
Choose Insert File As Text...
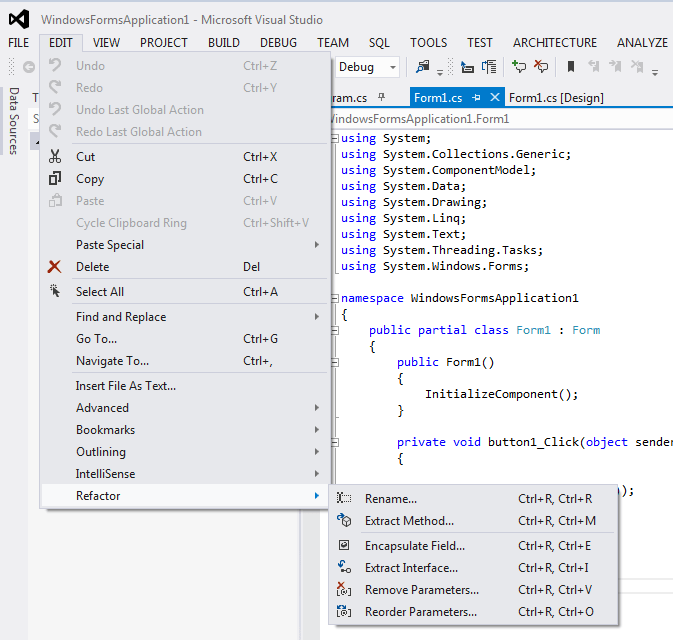[185, 385]
